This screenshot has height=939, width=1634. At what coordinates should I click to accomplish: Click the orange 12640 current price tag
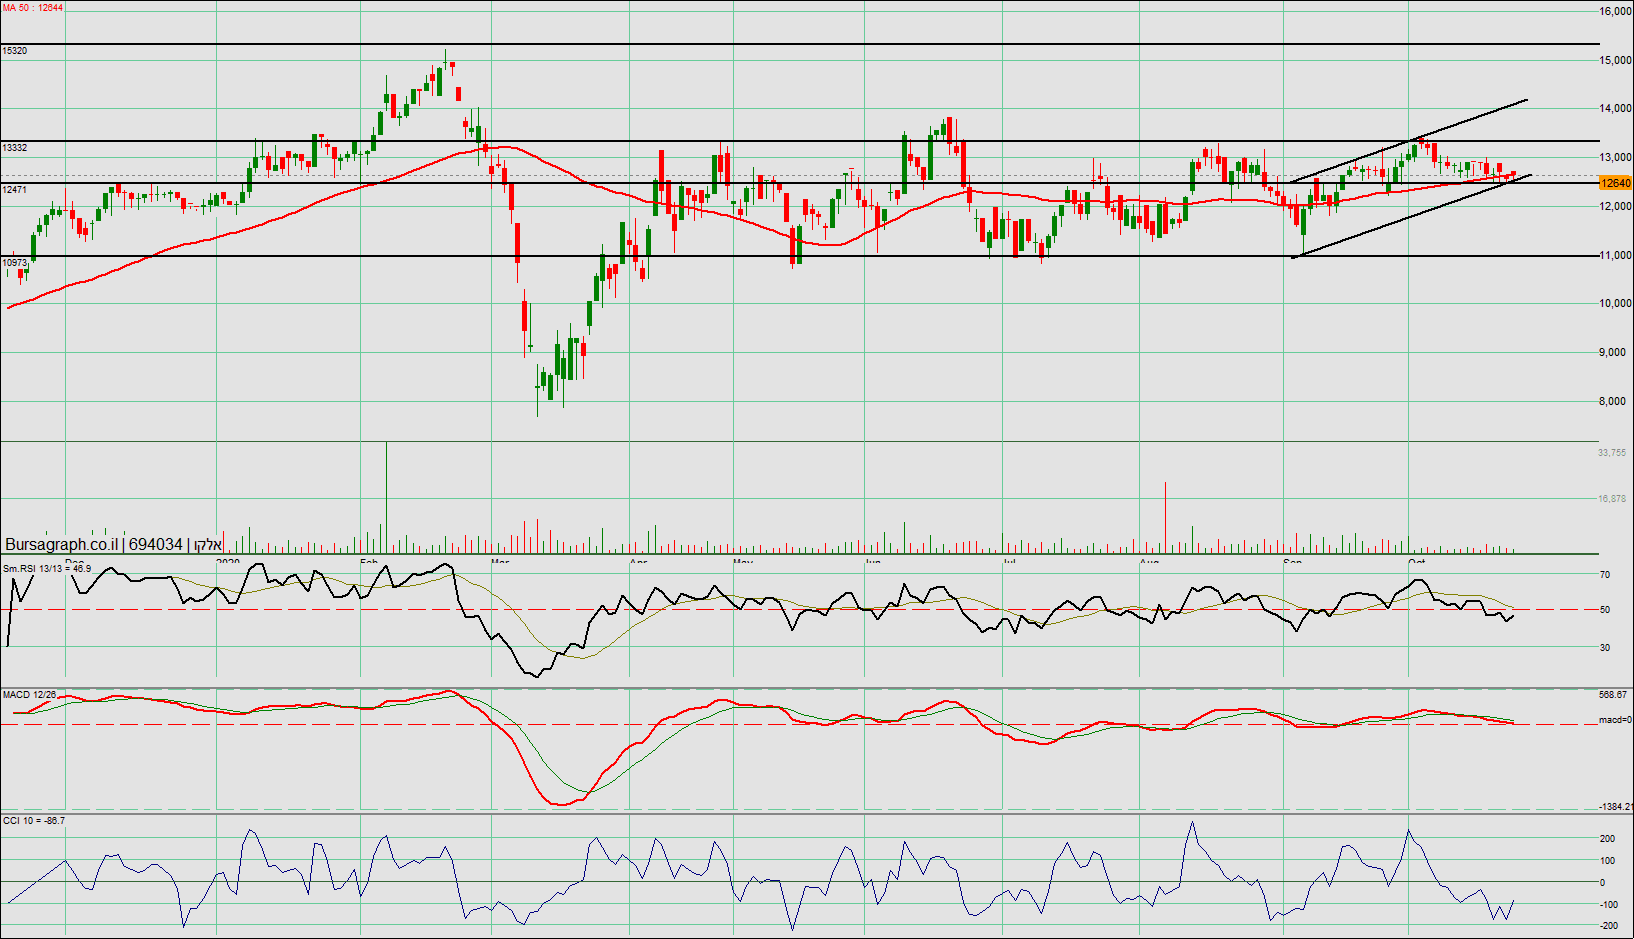[x=1615, y=183]
